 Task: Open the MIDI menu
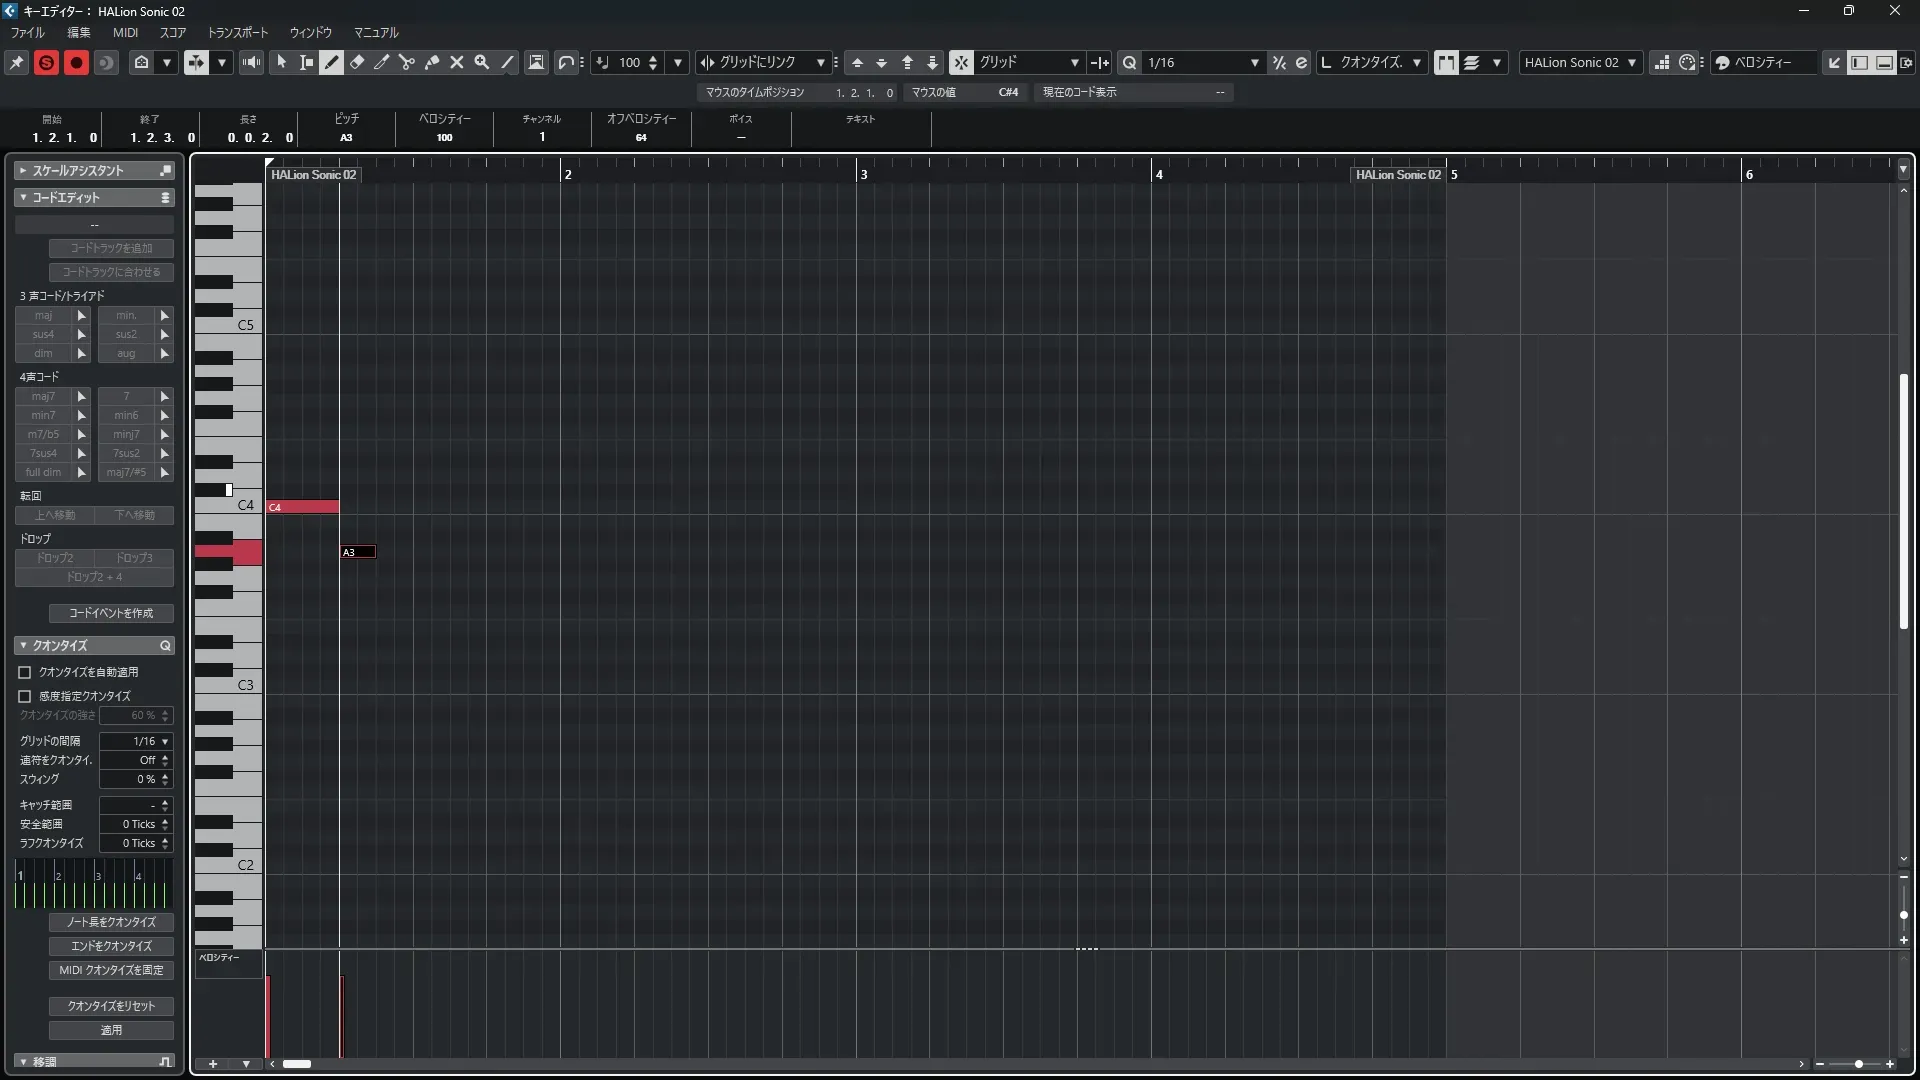tap(125, 32)
